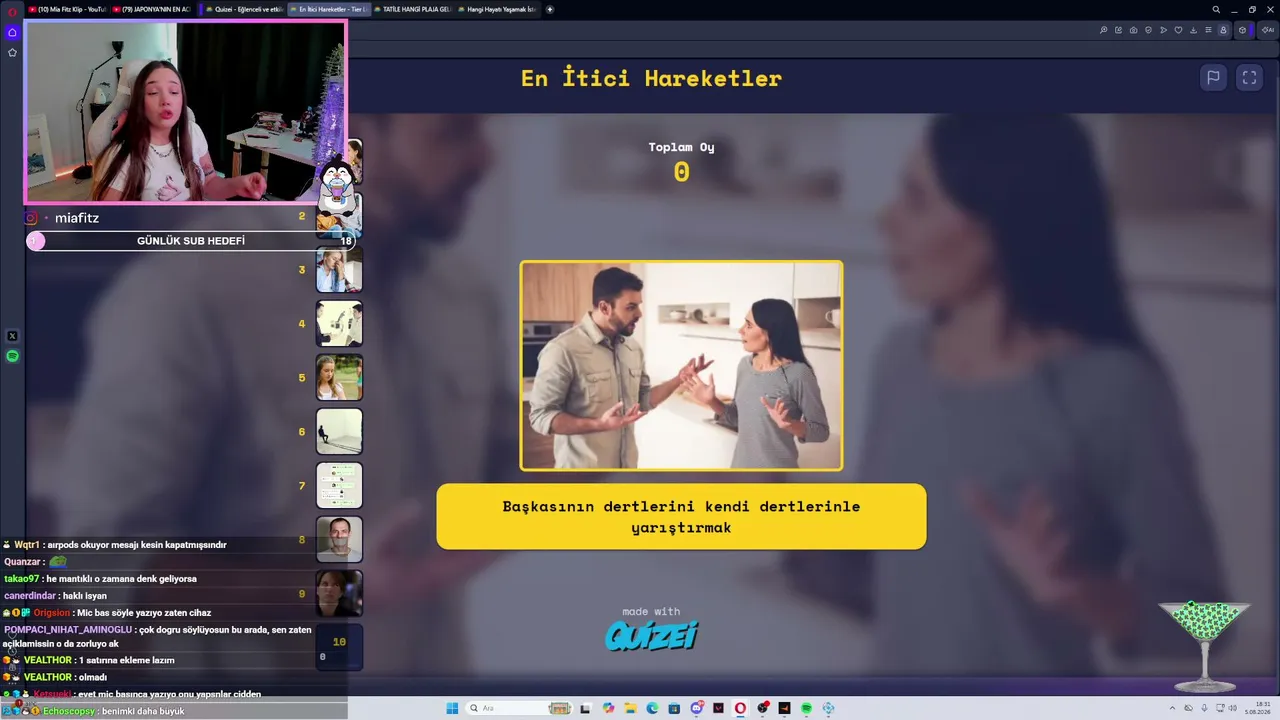Select the rank 7 tier thumbnail
The width and height of the screenshot is (1280, 720).
point(339,486)
